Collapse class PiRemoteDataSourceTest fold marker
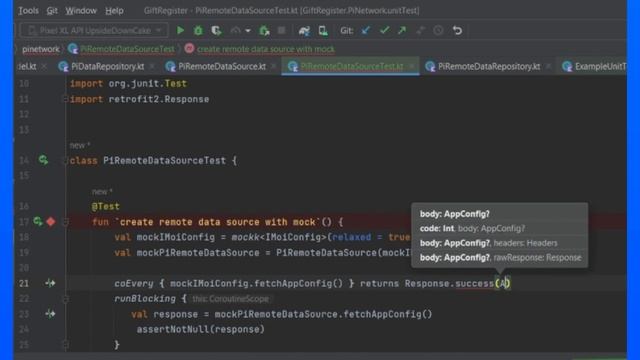Screen dimensions: 640x360 coord(65,160)
